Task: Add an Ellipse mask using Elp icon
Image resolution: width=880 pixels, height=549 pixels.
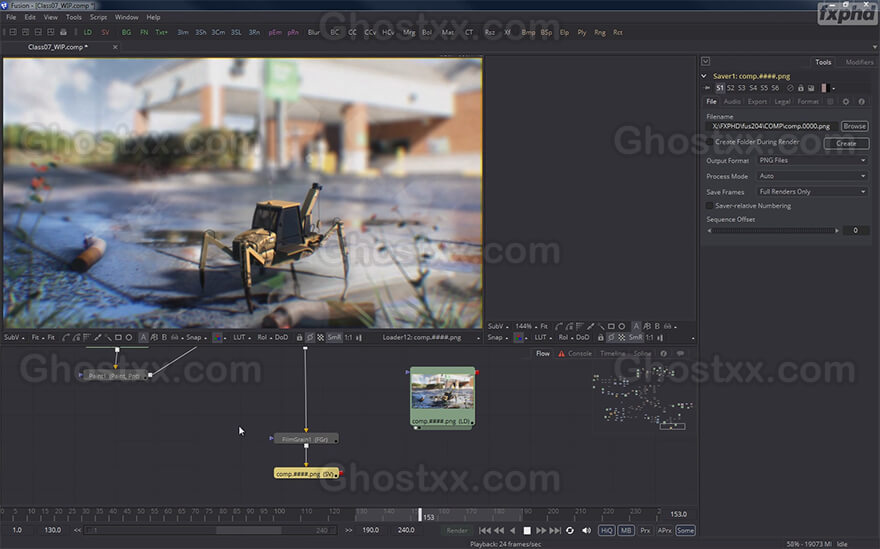Action: click(565, 33)
